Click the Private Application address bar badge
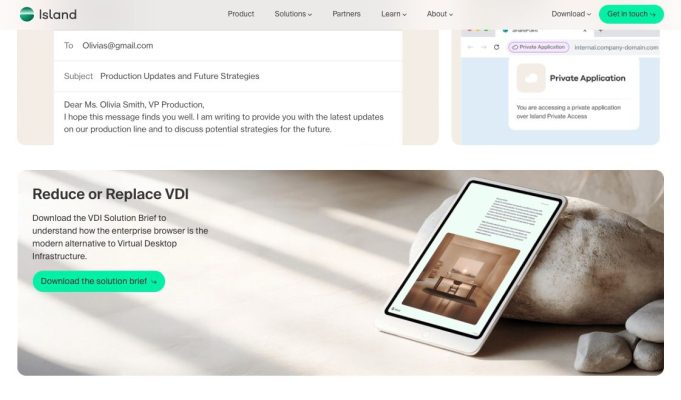Screen dimensions: 681x400 539,47
